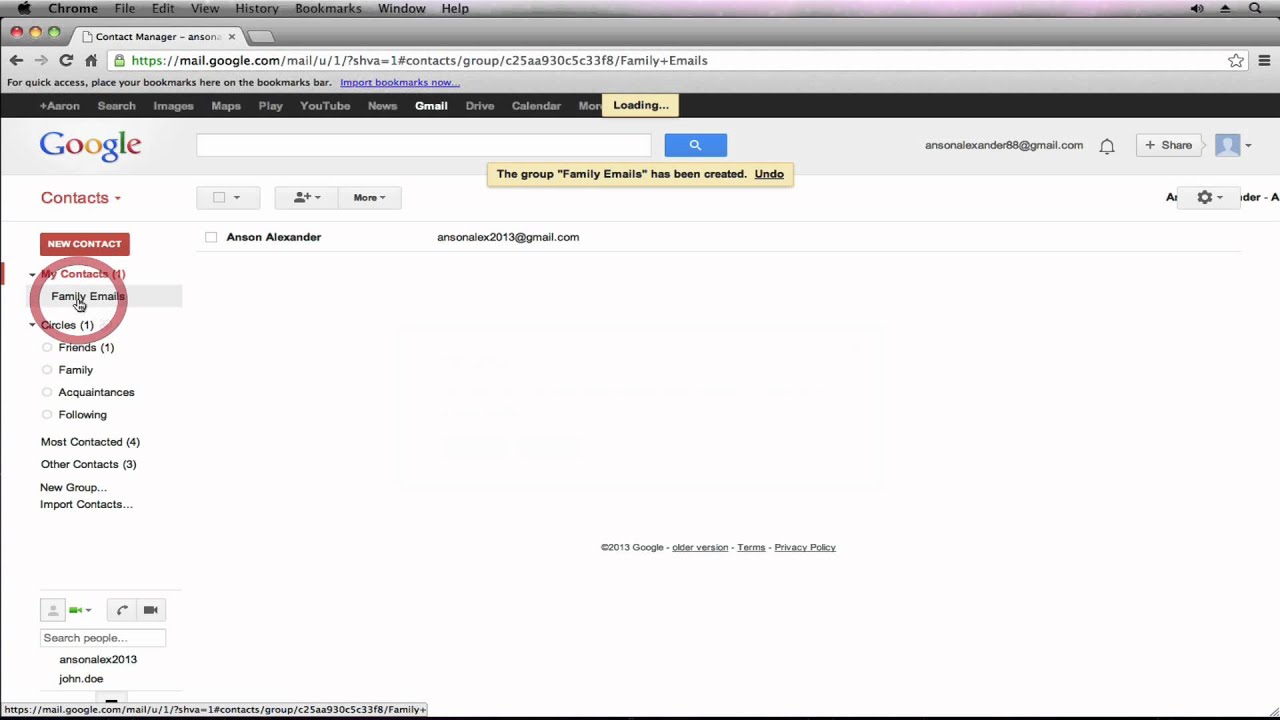Click the Home icon in browser toolbar
The image size is (1280, 720).
(x=91, y=60)
